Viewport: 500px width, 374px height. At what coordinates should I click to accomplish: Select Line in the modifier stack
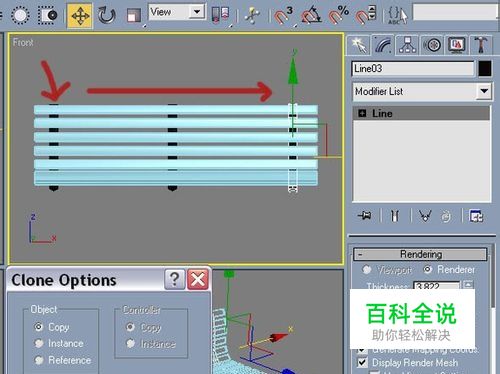pos(421,113)
